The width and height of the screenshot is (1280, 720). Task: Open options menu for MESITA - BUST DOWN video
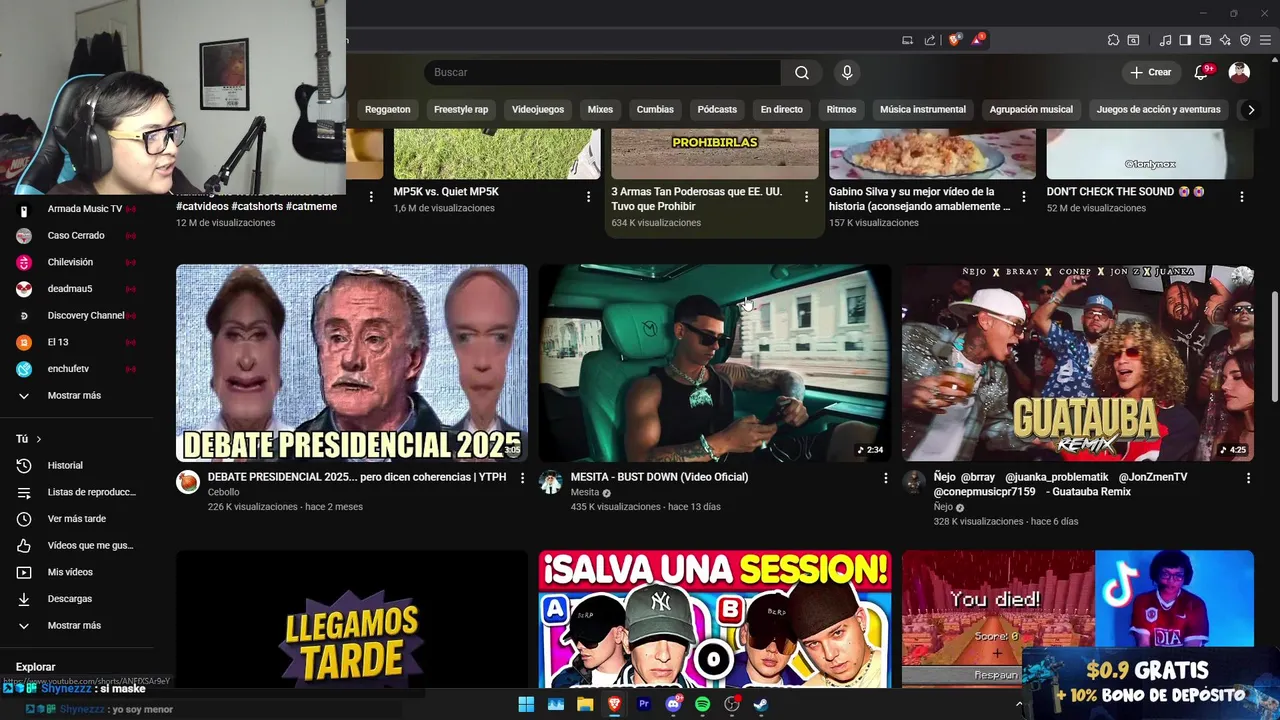(x=885, y=478)
